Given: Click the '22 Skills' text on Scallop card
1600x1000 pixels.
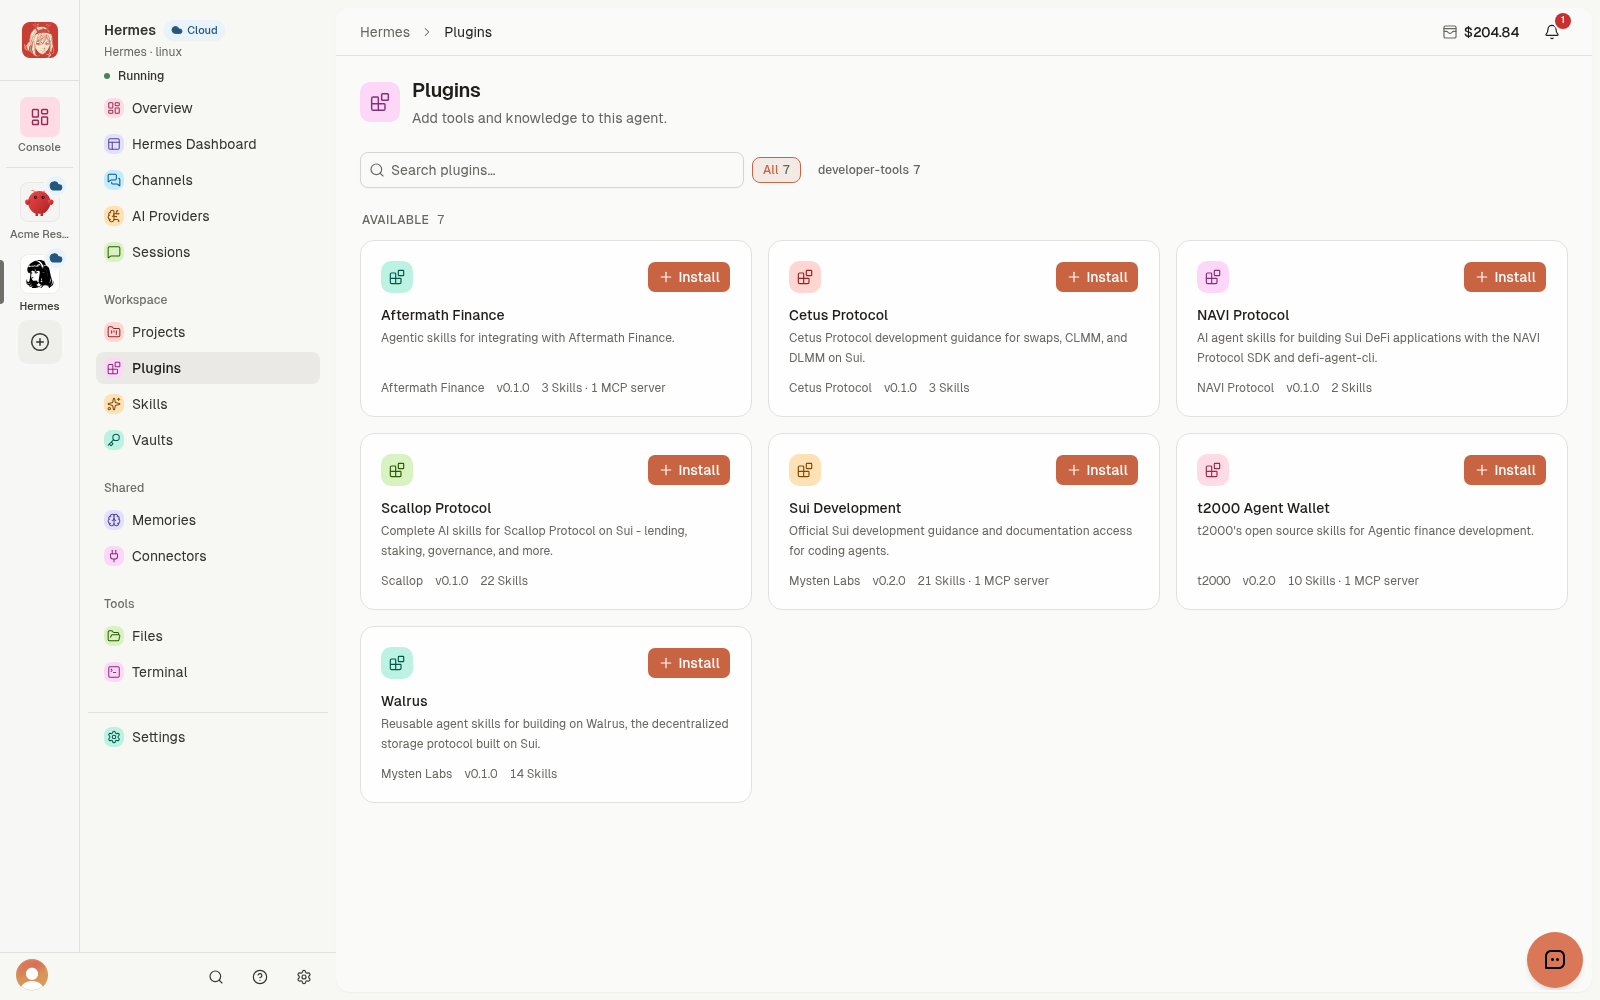Looking at the screenshot, I should click(504, 581).
